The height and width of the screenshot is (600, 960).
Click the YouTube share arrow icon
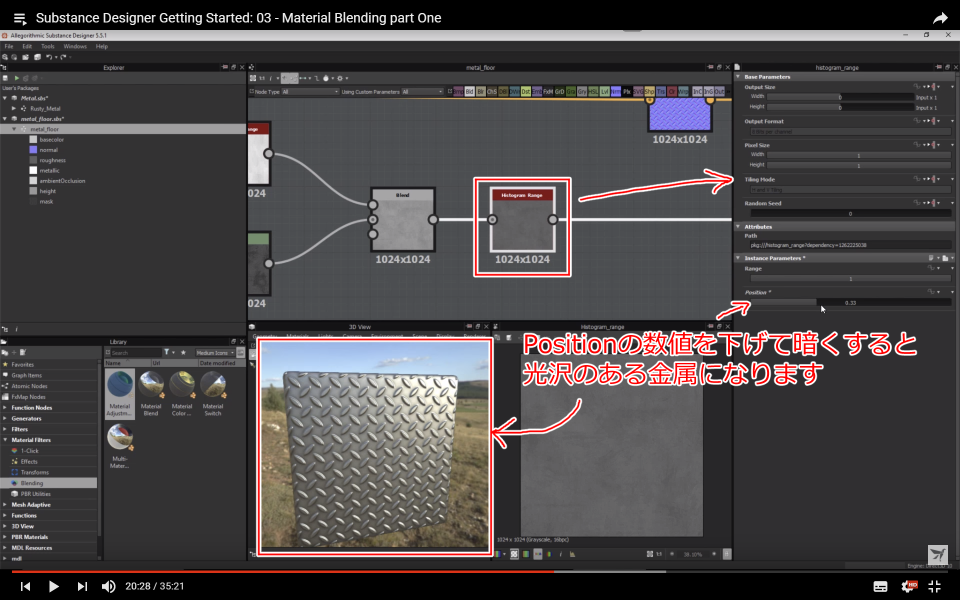click(940, 18)
